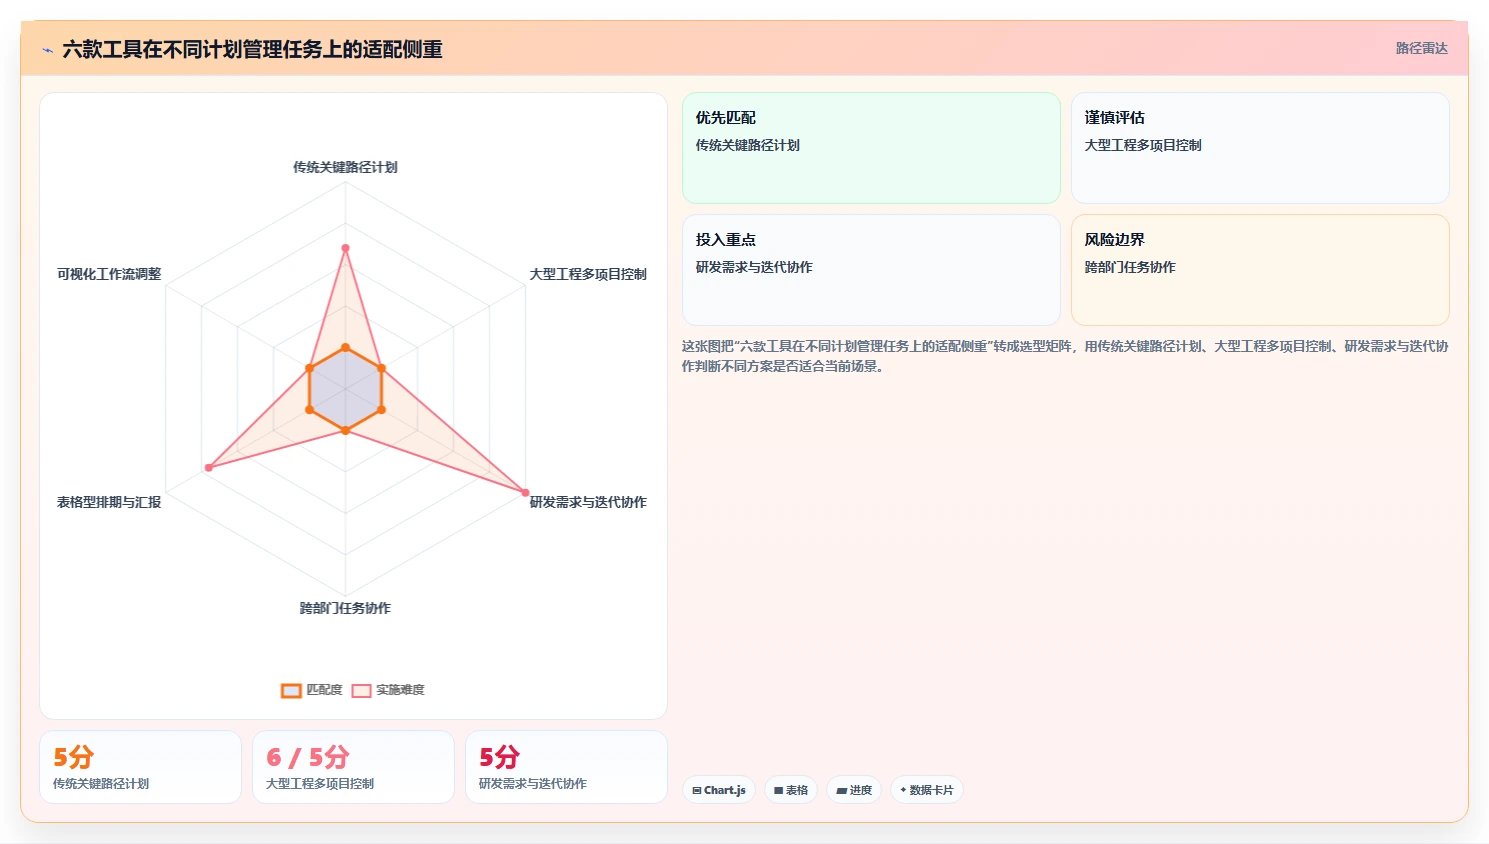Click the page title 六款工具在不同计划管理任务上的适配侧重

[252, 50]
